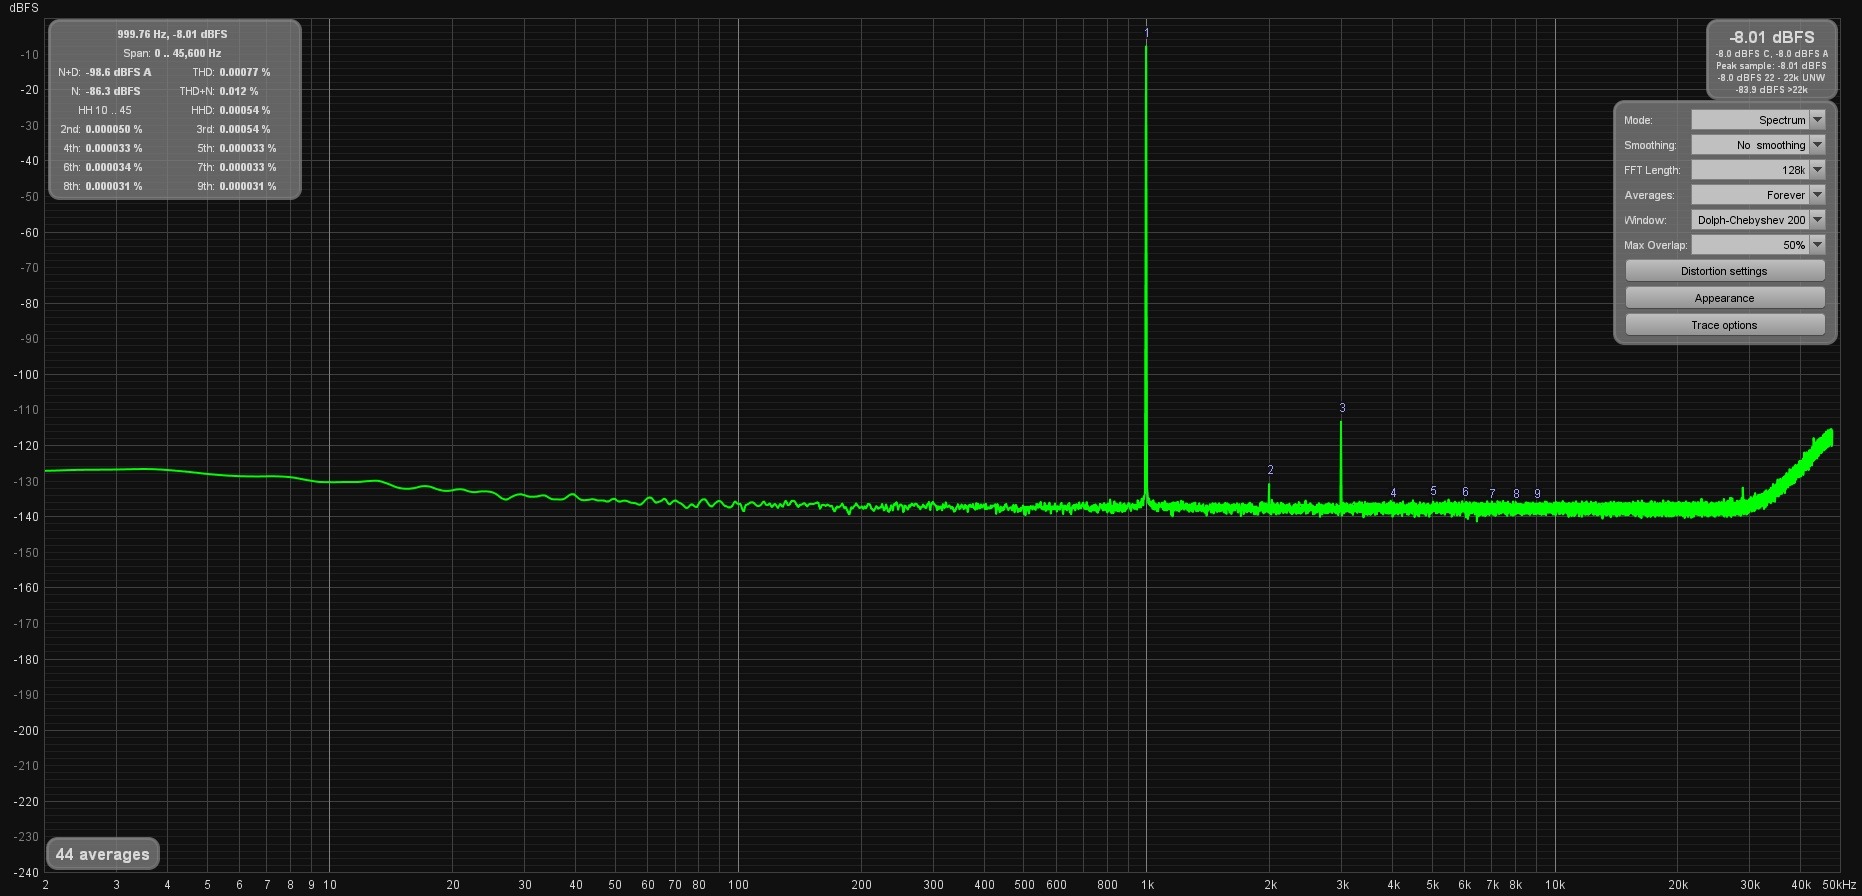Click the 2nd harmonic value 0.000050 %
Image resolution: width=1862 pixels, height=896 pixels.
click(114, 129)
